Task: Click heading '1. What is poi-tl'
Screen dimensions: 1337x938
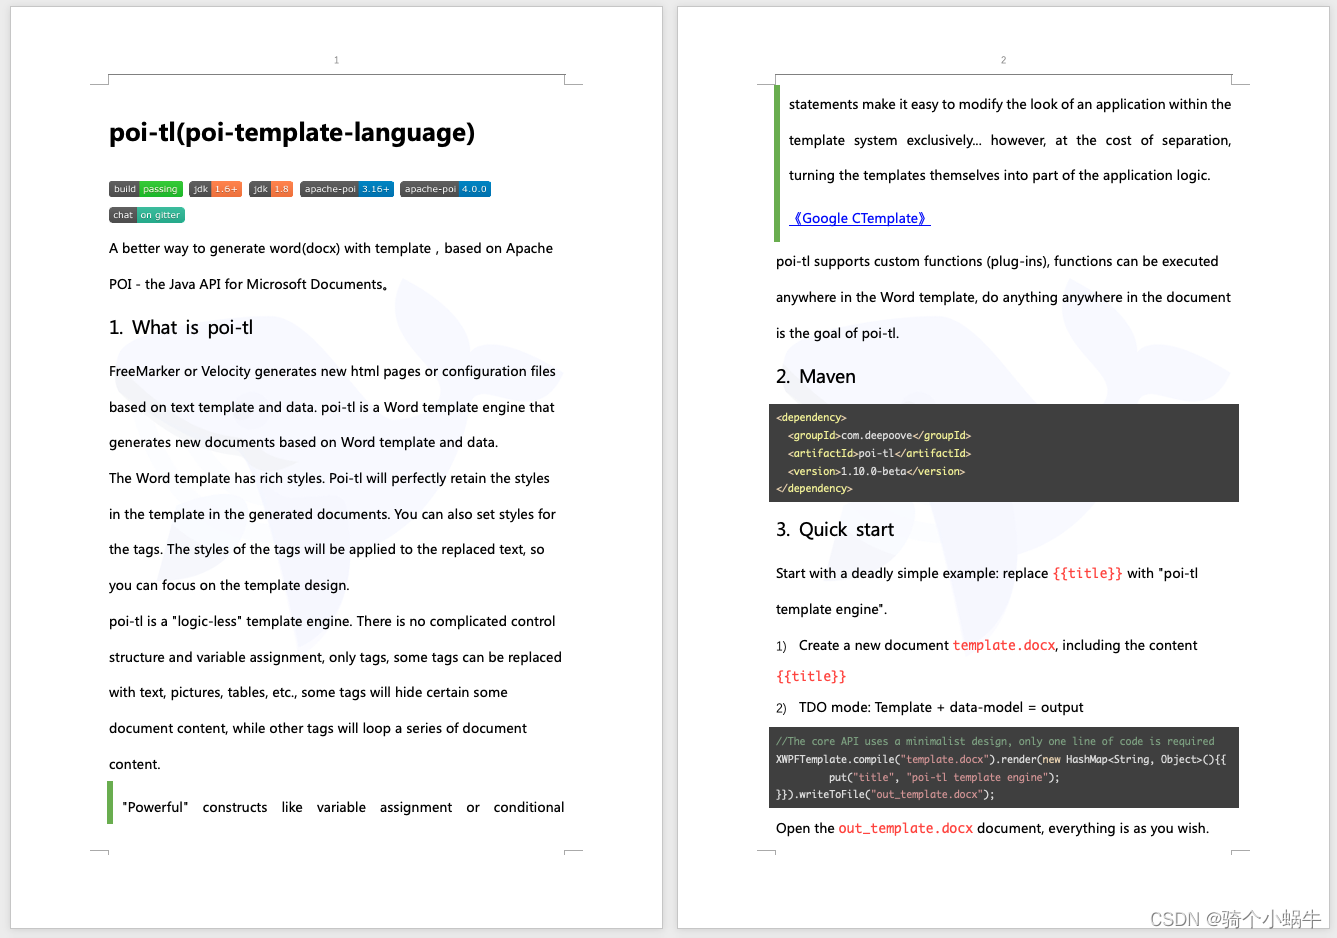Action: (x=181, y=328)
